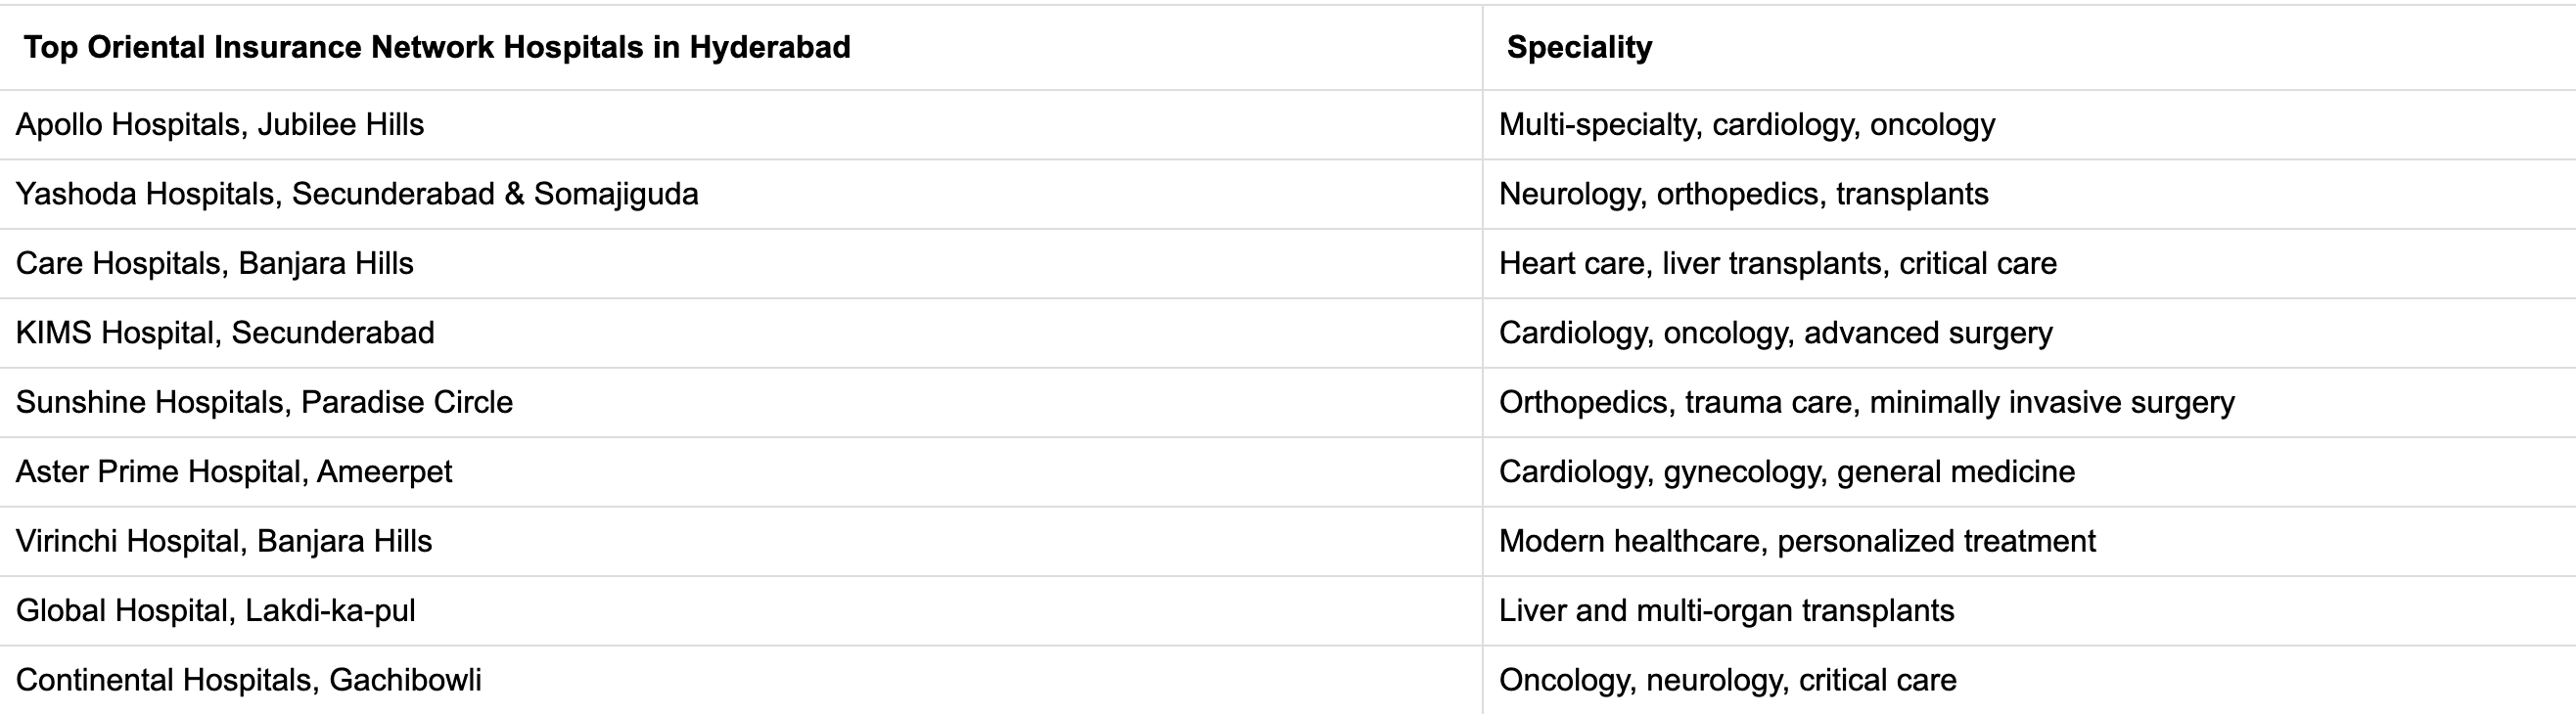Screen dimensions: 2576x714
Task: Click Oncology, neurology, critical care cell
Action: click(1728, 681)
